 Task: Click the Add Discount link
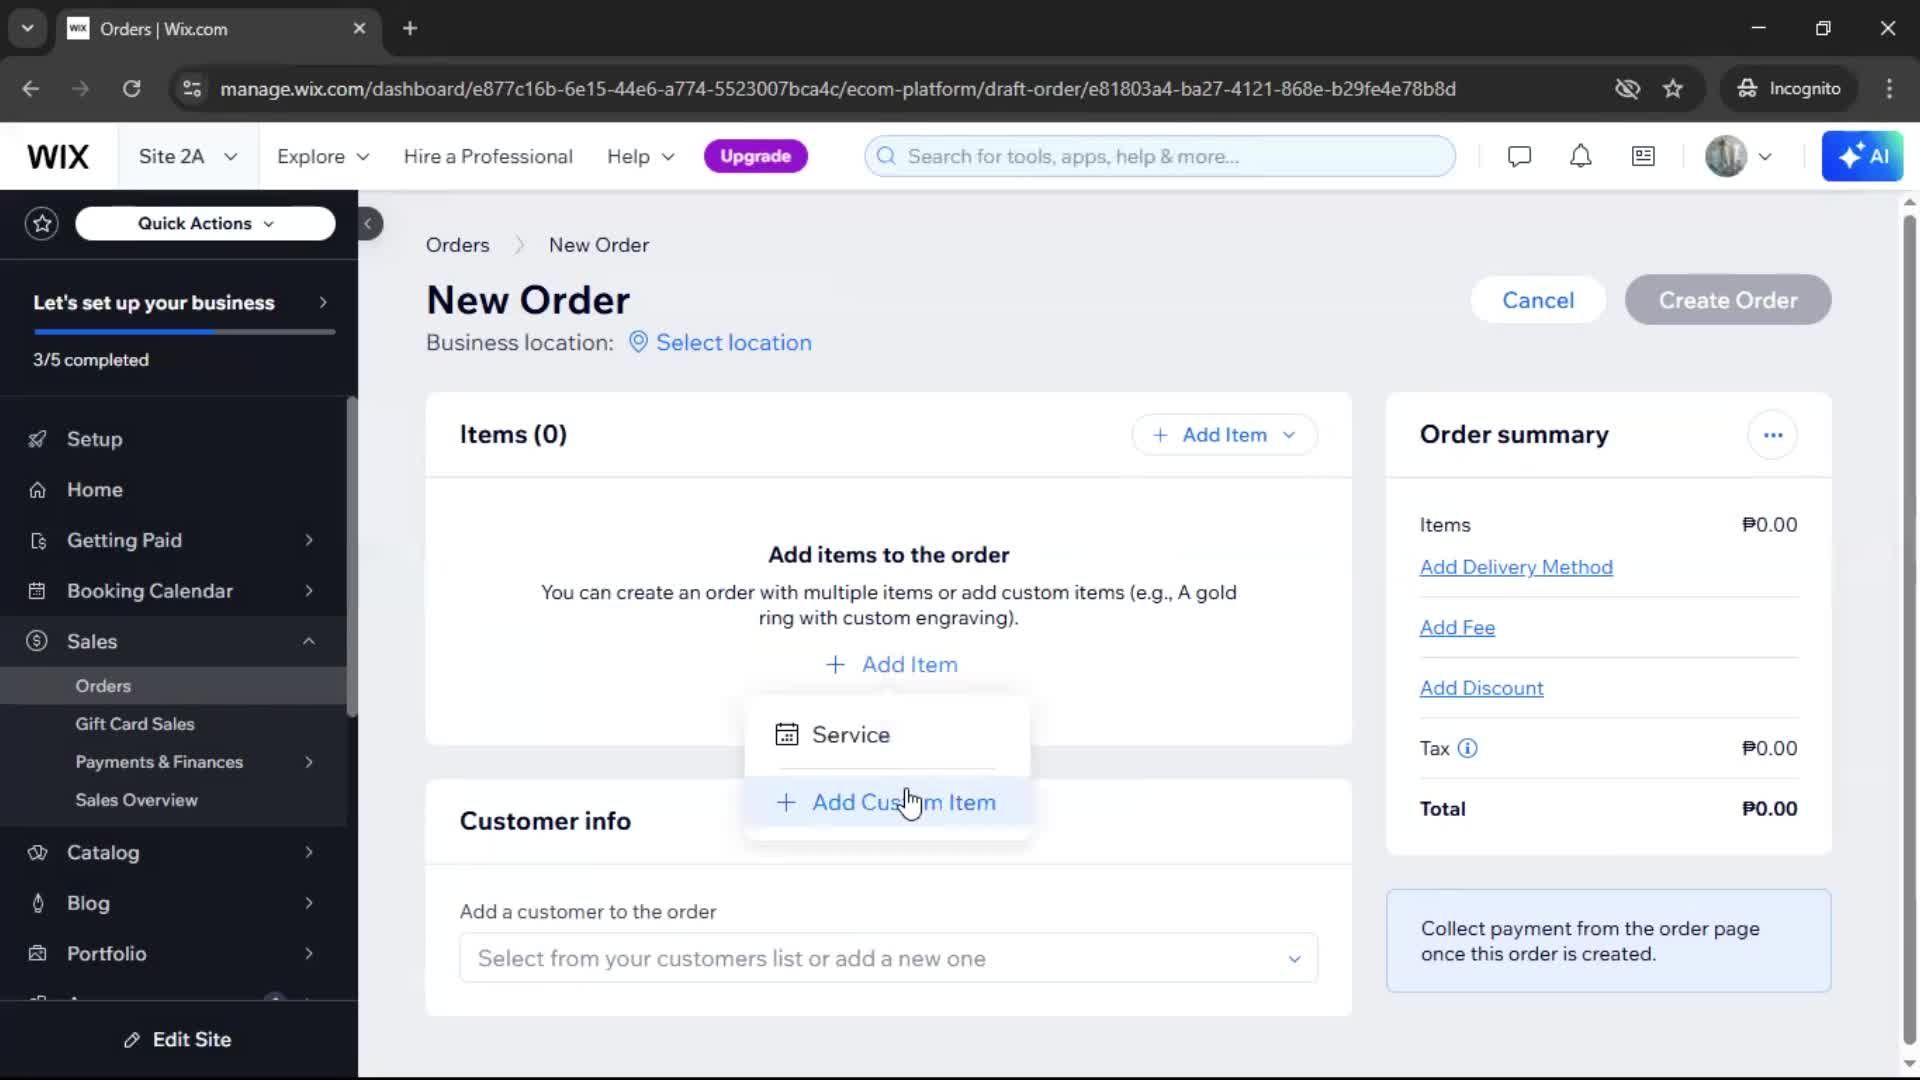[x=1481, y=688]
